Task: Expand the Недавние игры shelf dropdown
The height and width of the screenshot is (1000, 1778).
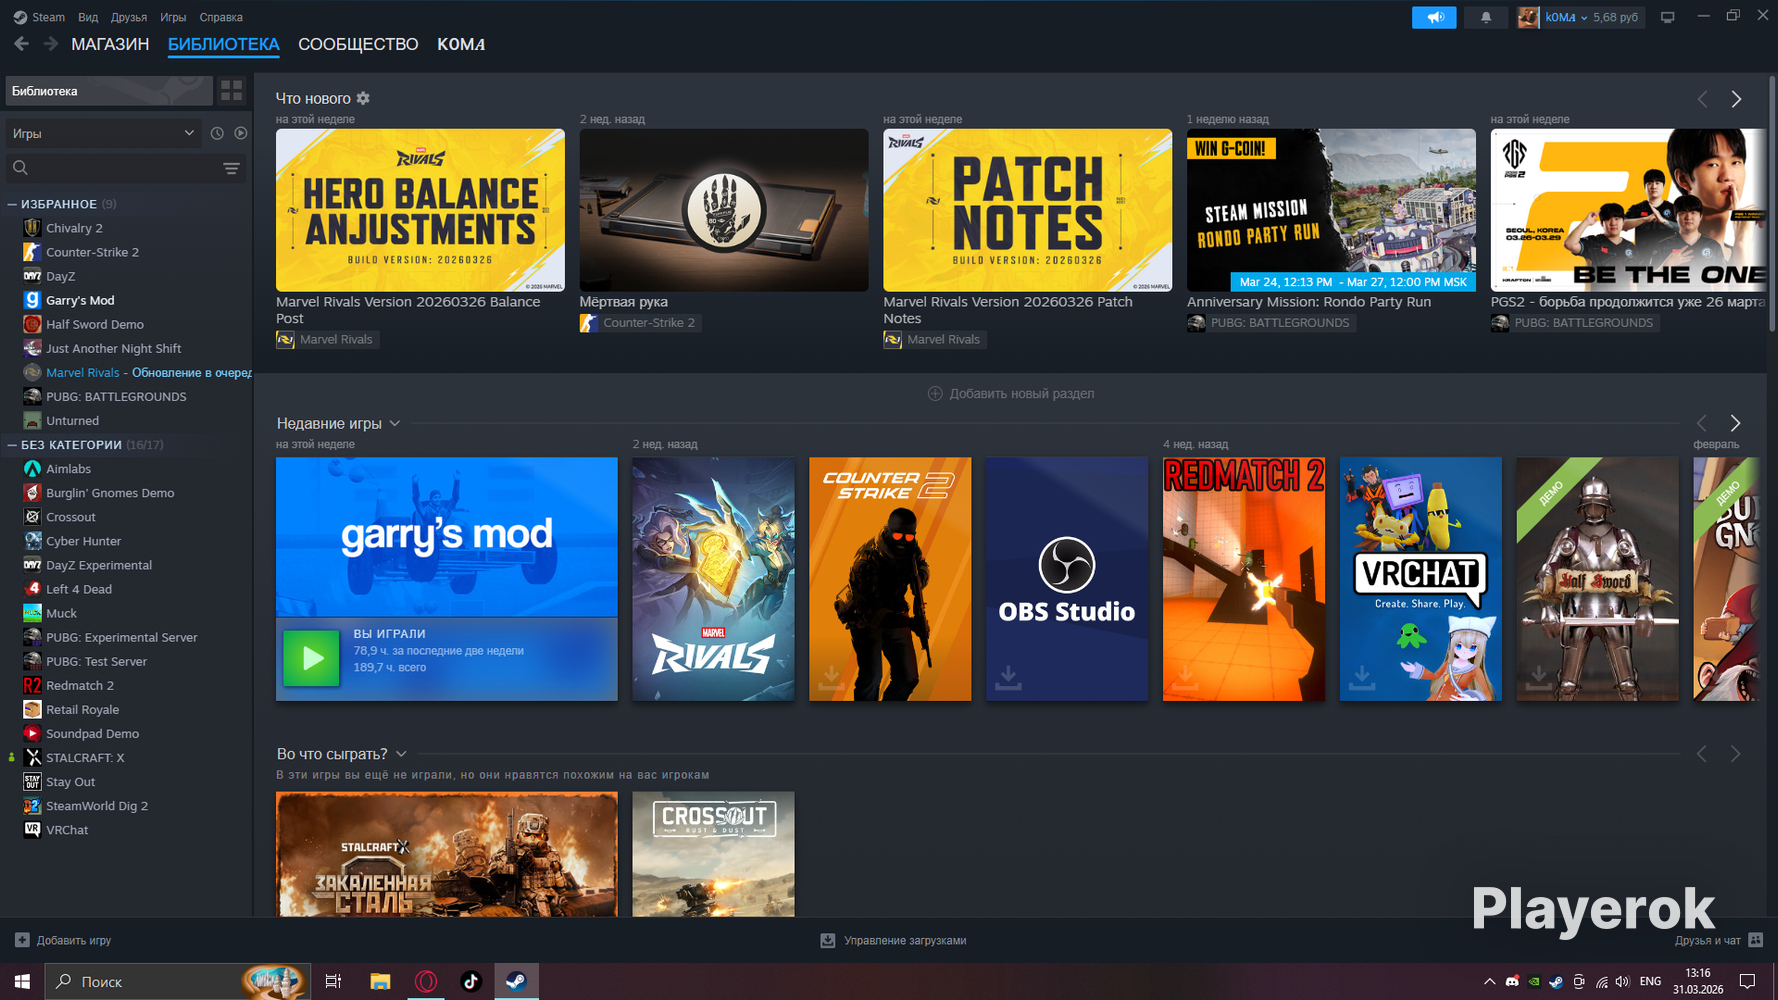Action: pyautogui.click(x=395, y=423)
